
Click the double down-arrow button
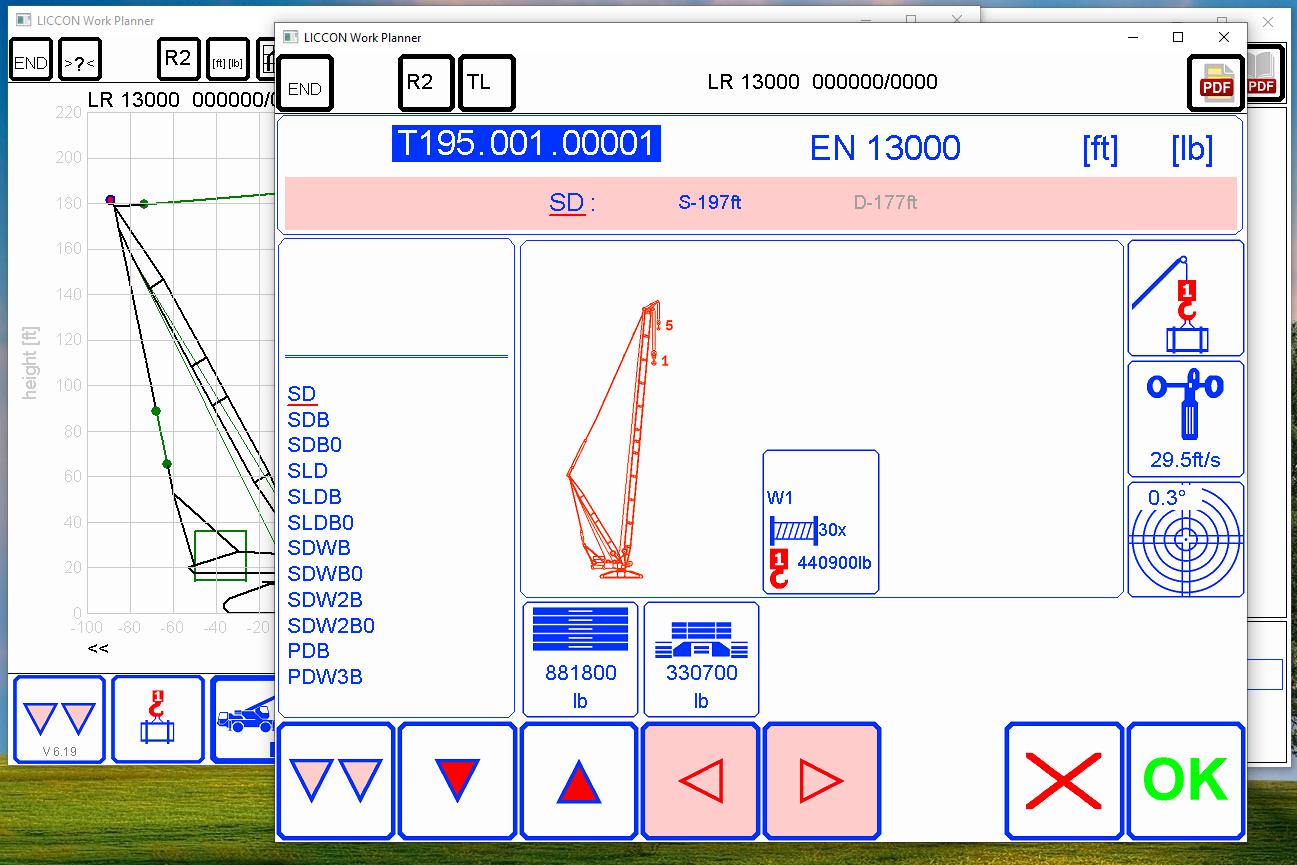click(x=335, y=780)
